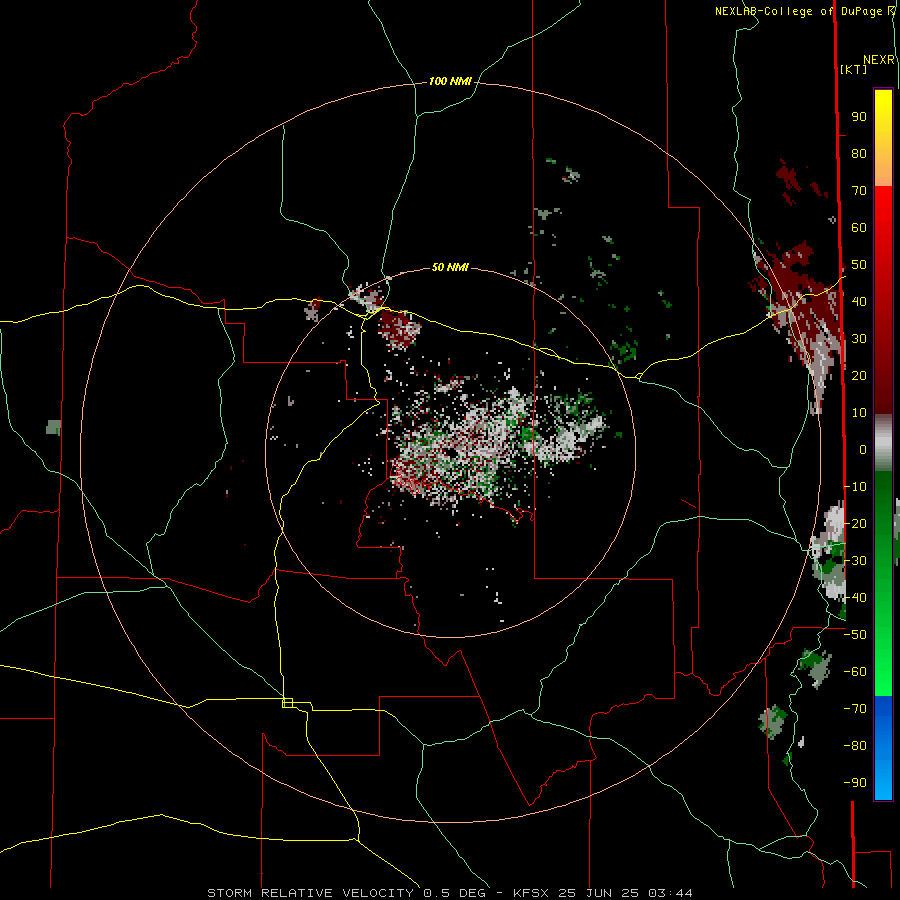Click the 50 value on the velocity scale
The image size is (900, 900).
point(859,265)
